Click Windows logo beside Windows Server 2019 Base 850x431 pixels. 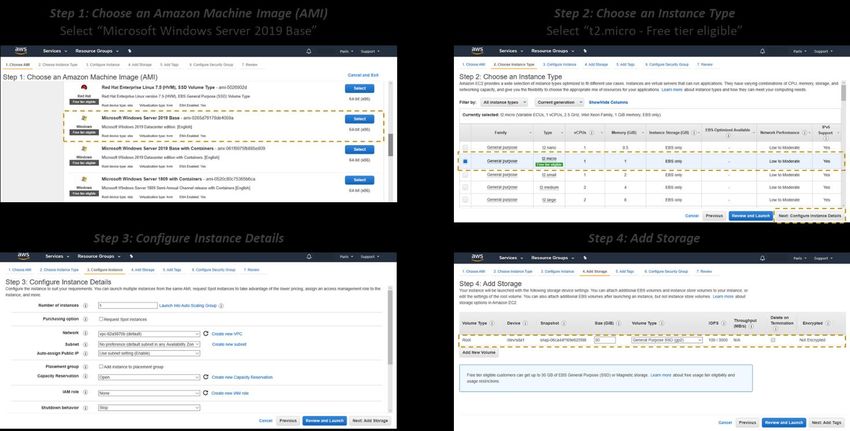pos(84,118)
